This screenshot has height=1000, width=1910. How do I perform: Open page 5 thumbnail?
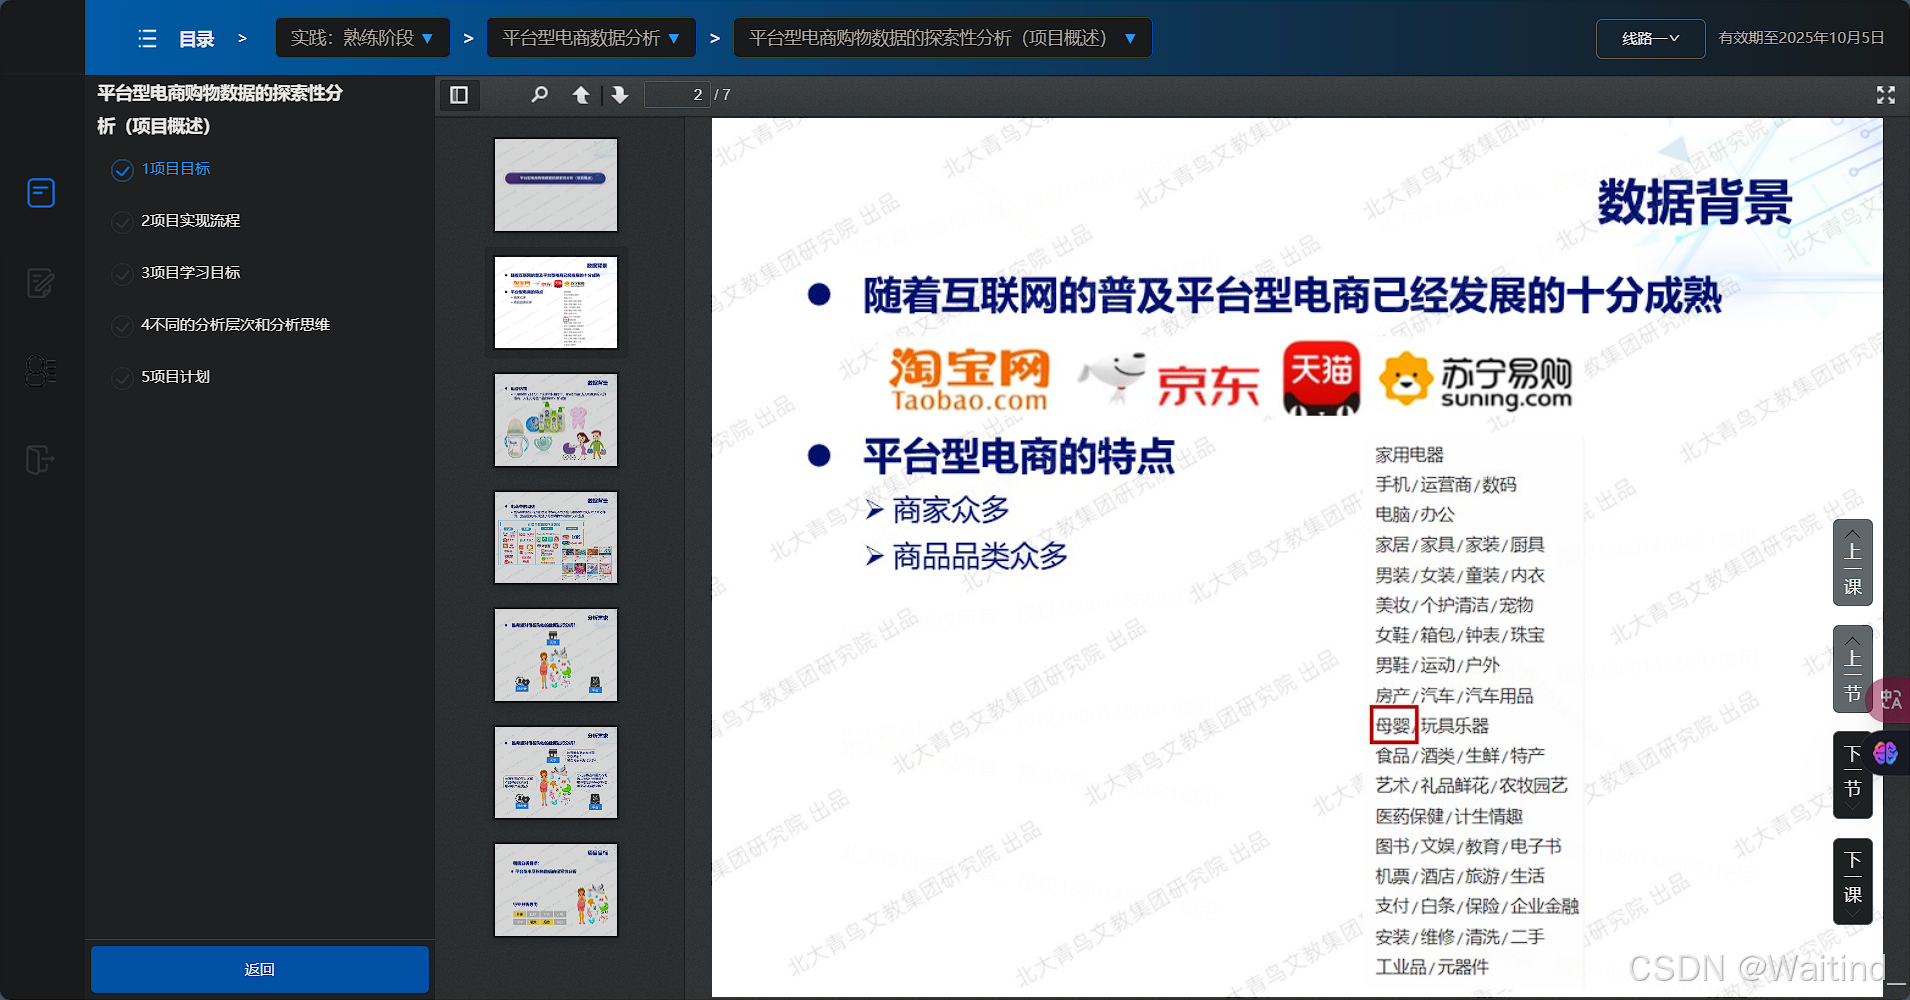556,655
